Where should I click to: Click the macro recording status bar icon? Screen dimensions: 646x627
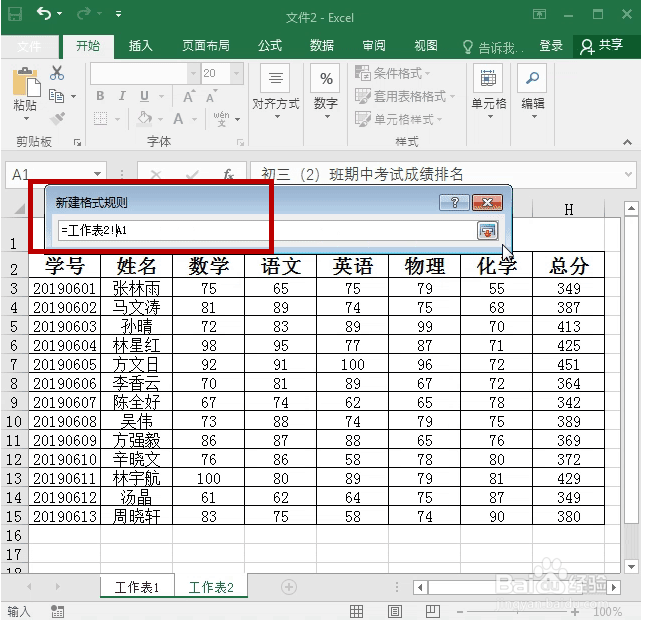coord(57,612)
